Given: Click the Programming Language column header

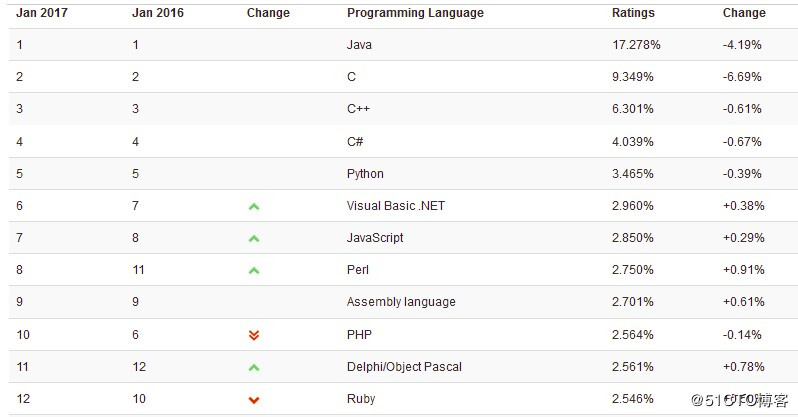Looking at the screenshot, I should (415, 13).
